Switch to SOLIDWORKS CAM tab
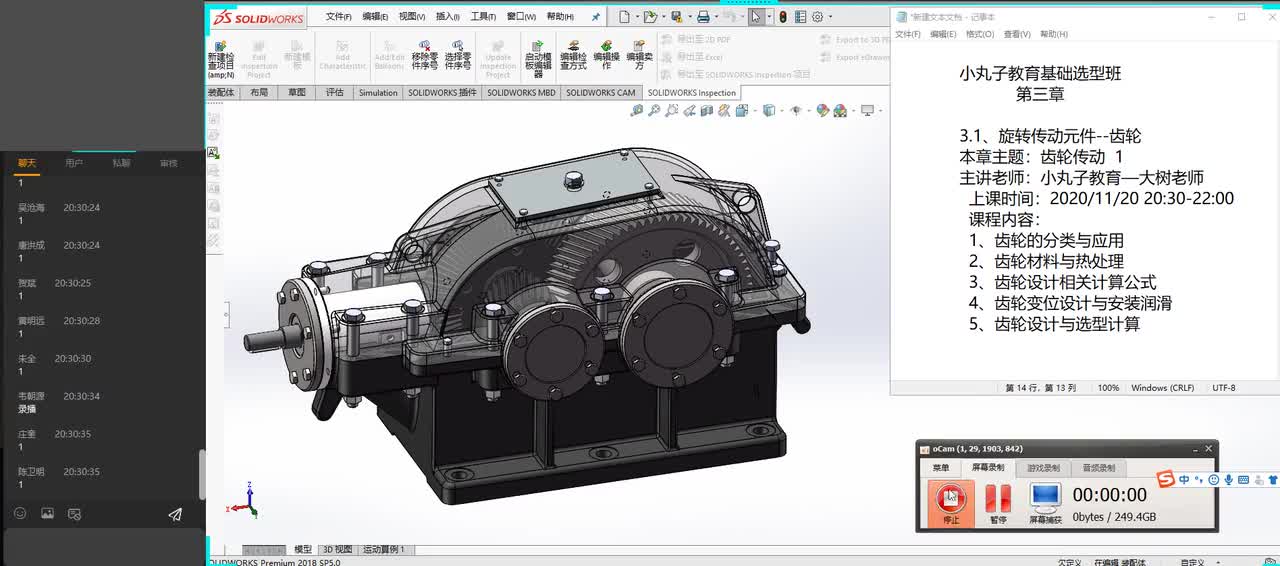The width and height of the screenshot is (1280, 566). click(600, 92)
